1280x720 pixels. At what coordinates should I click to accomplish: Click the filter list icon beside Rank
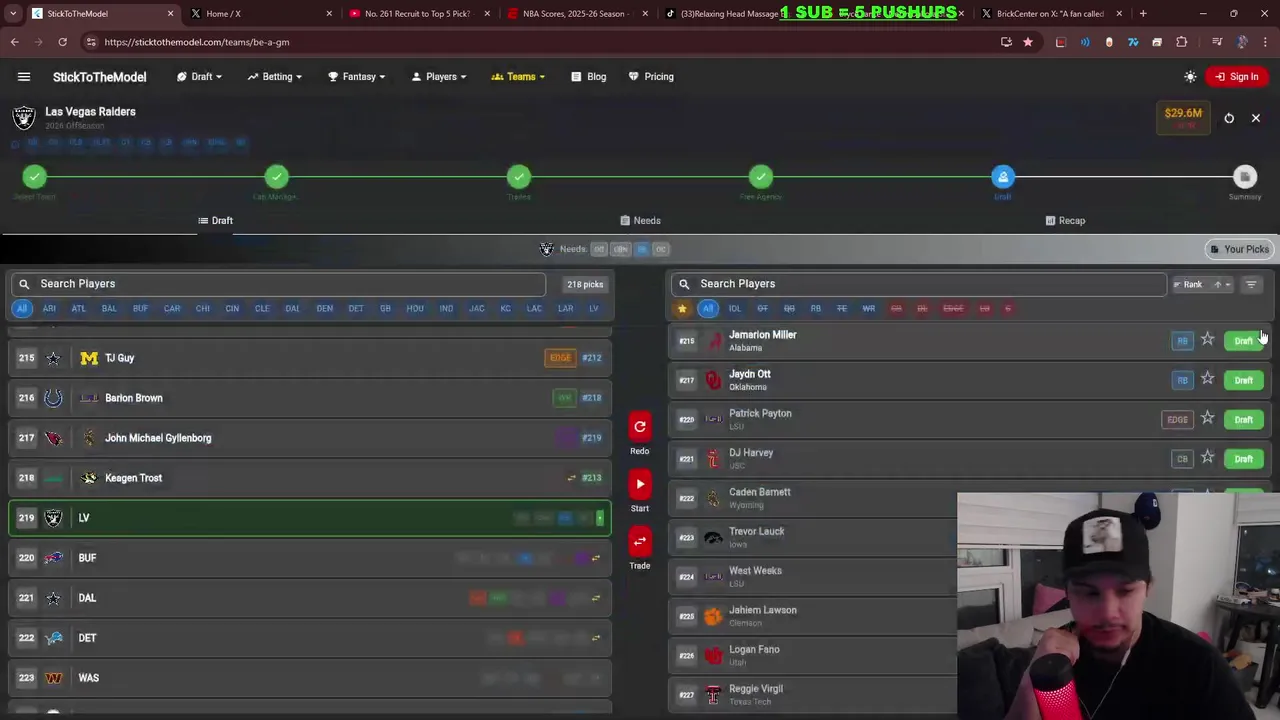point(1251,284)
